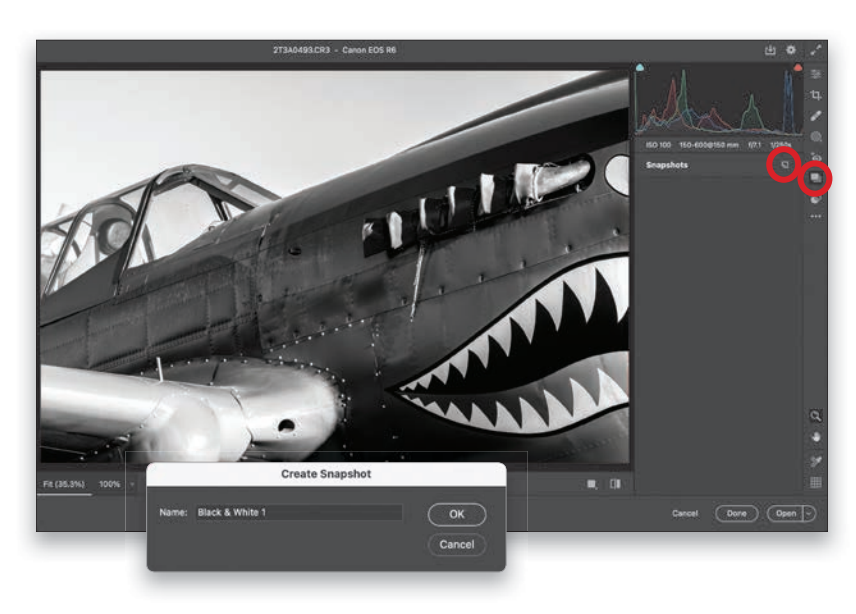The image size is (856, 614).
Task: Expand the Open button dropdown arrow
Action: 808,513
